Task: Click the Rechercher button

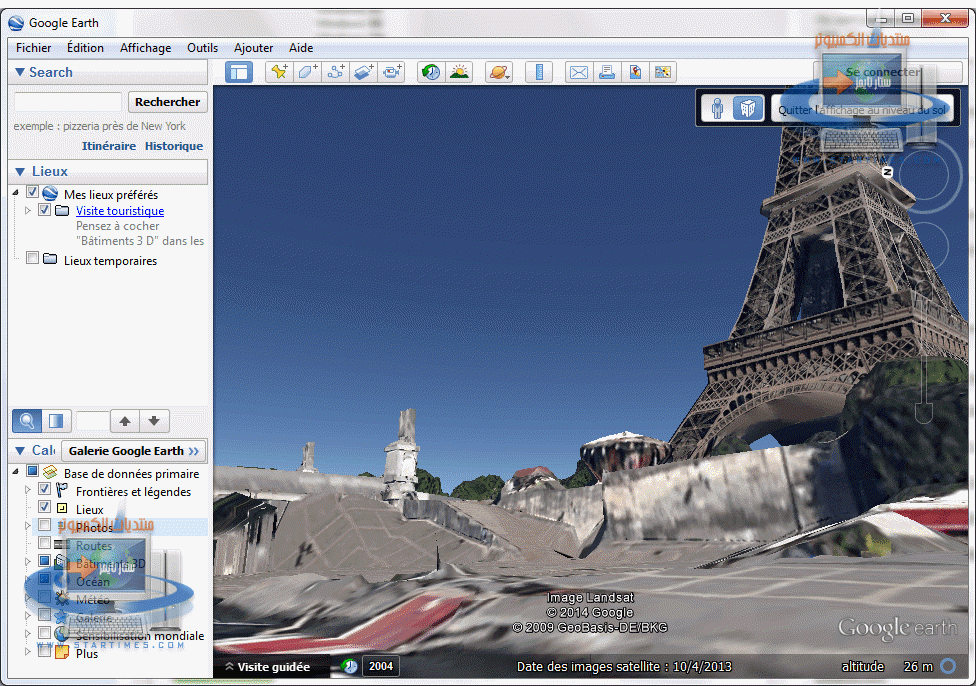Action: 167,102
